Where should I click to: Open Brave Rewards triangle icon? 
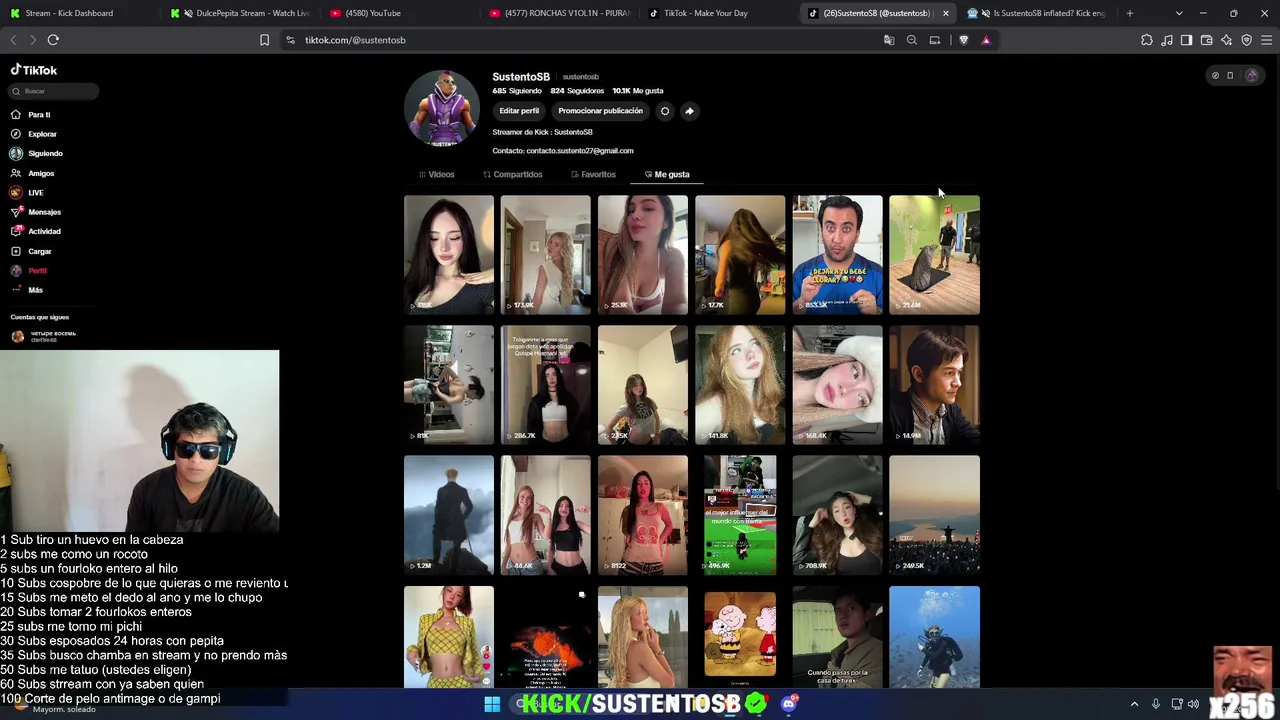tap(986, 40)
